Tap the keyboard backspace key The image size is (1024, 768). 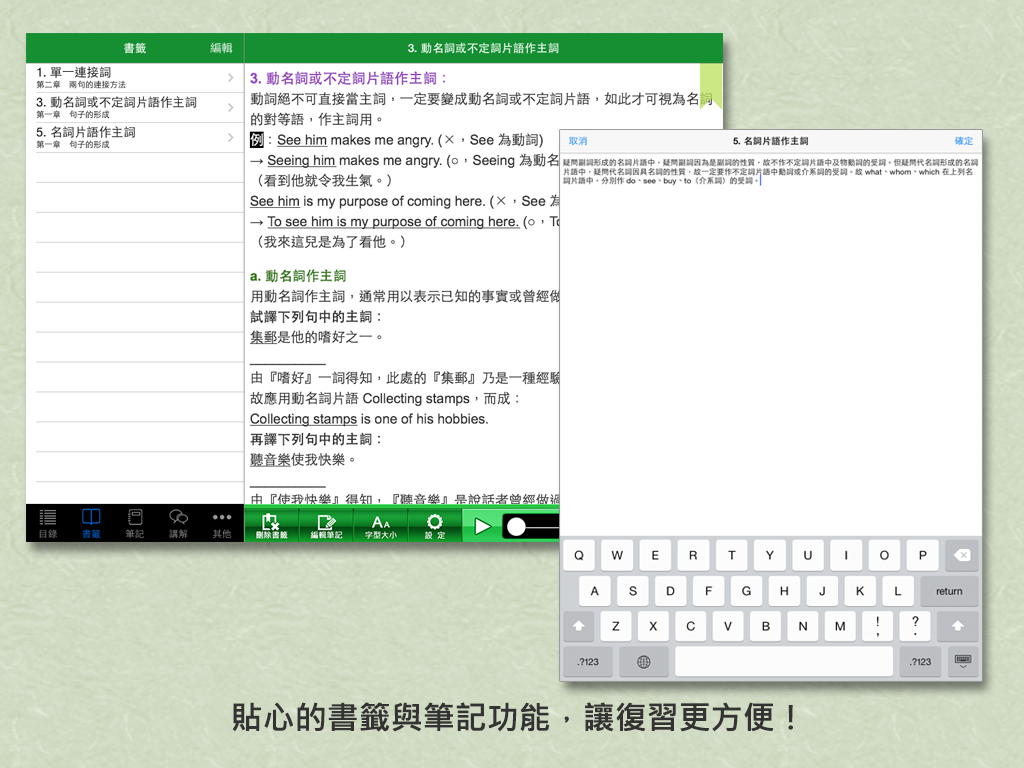[x=961, y=555]
